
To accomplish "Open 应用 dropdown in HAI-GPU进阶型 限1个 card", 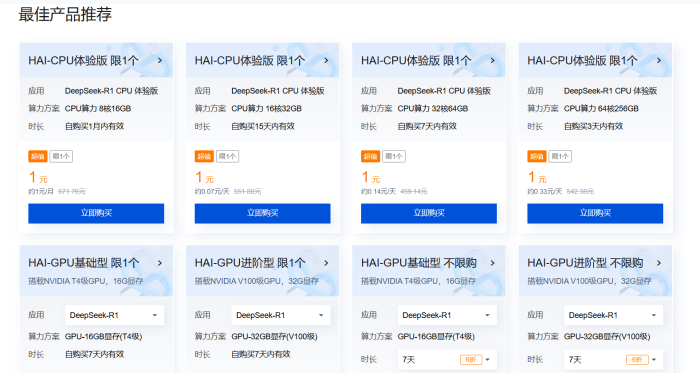I will tap(281, 315).
